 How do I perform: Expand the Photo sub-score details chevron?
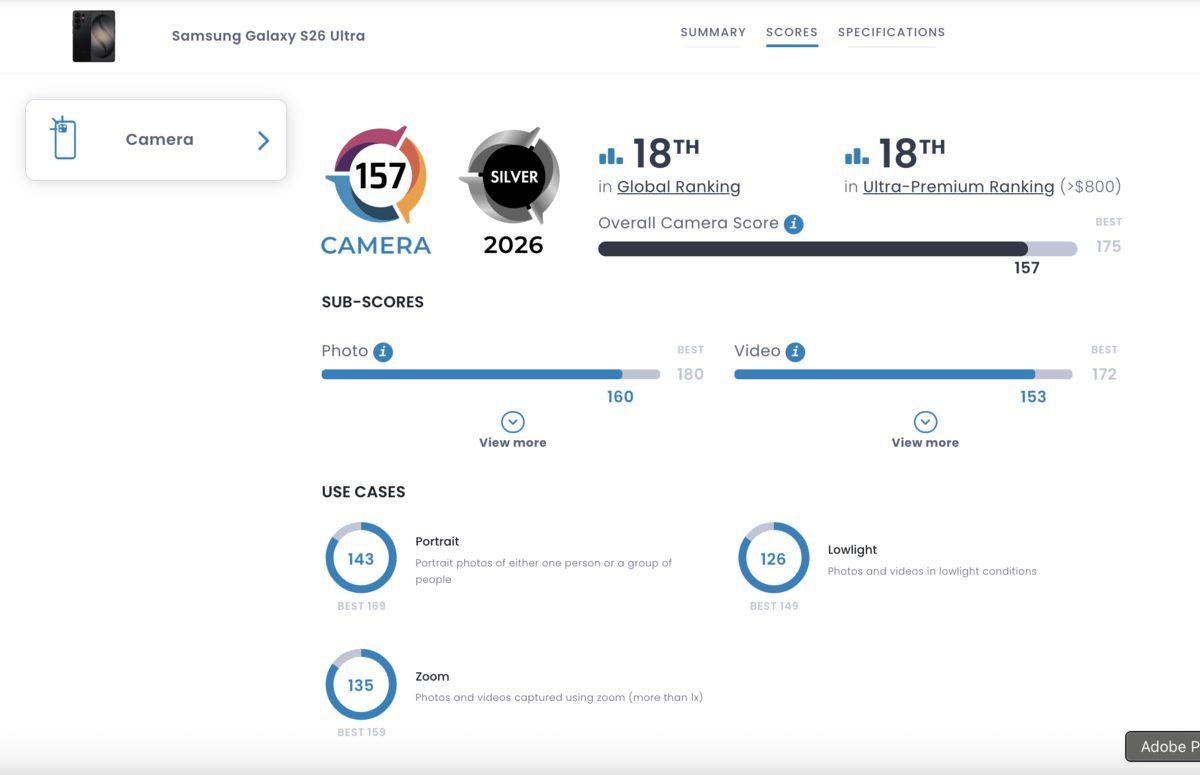point(513,423)
